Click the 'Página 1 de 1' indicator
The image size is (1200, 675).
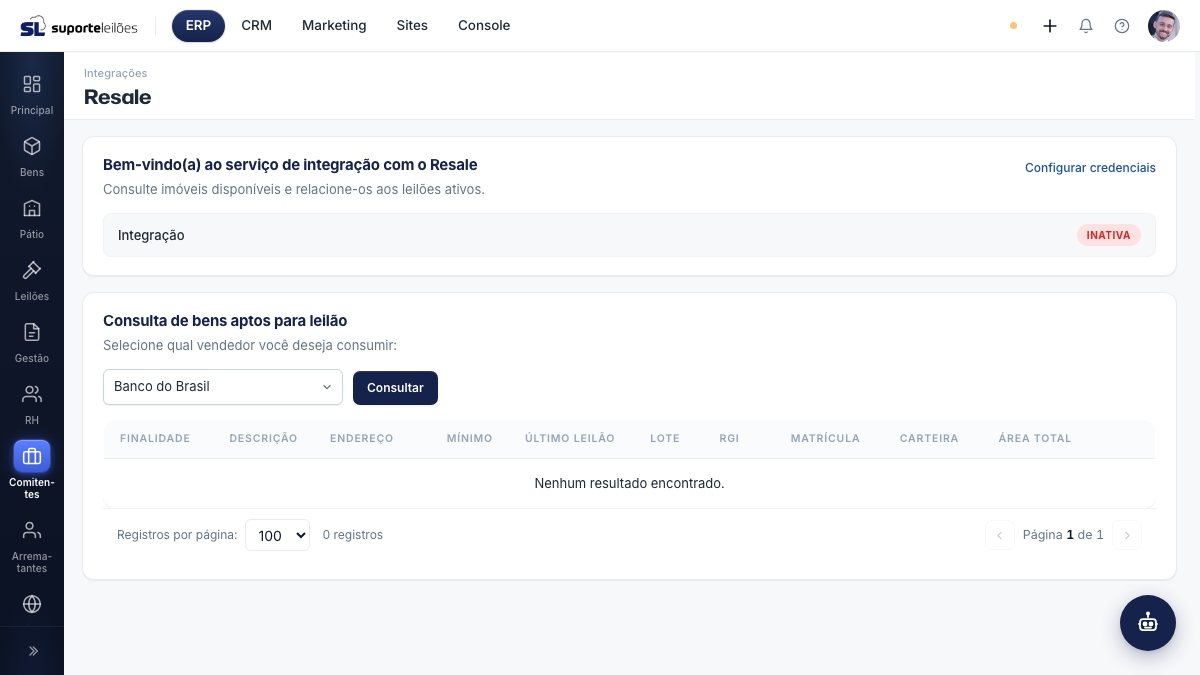(x=1063, y=535)
